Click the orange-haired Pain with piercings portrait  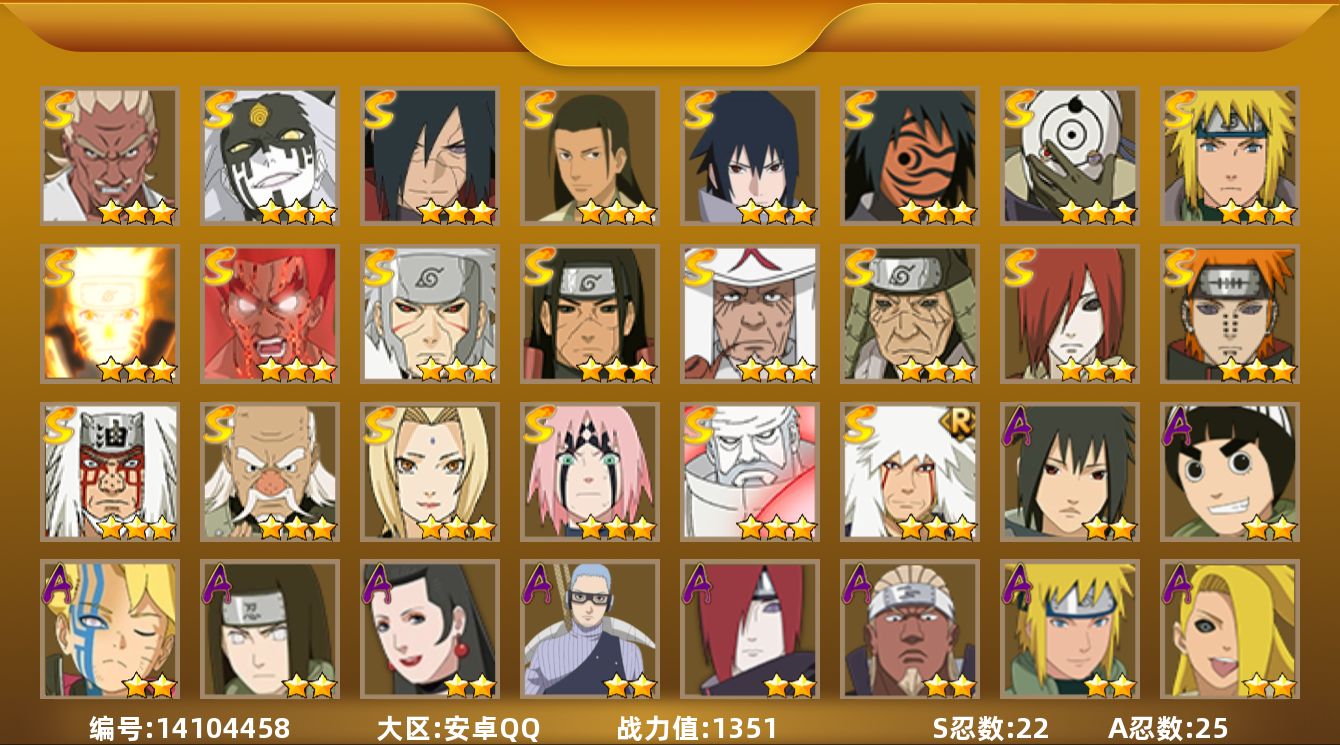click(x=1230, y=314)
